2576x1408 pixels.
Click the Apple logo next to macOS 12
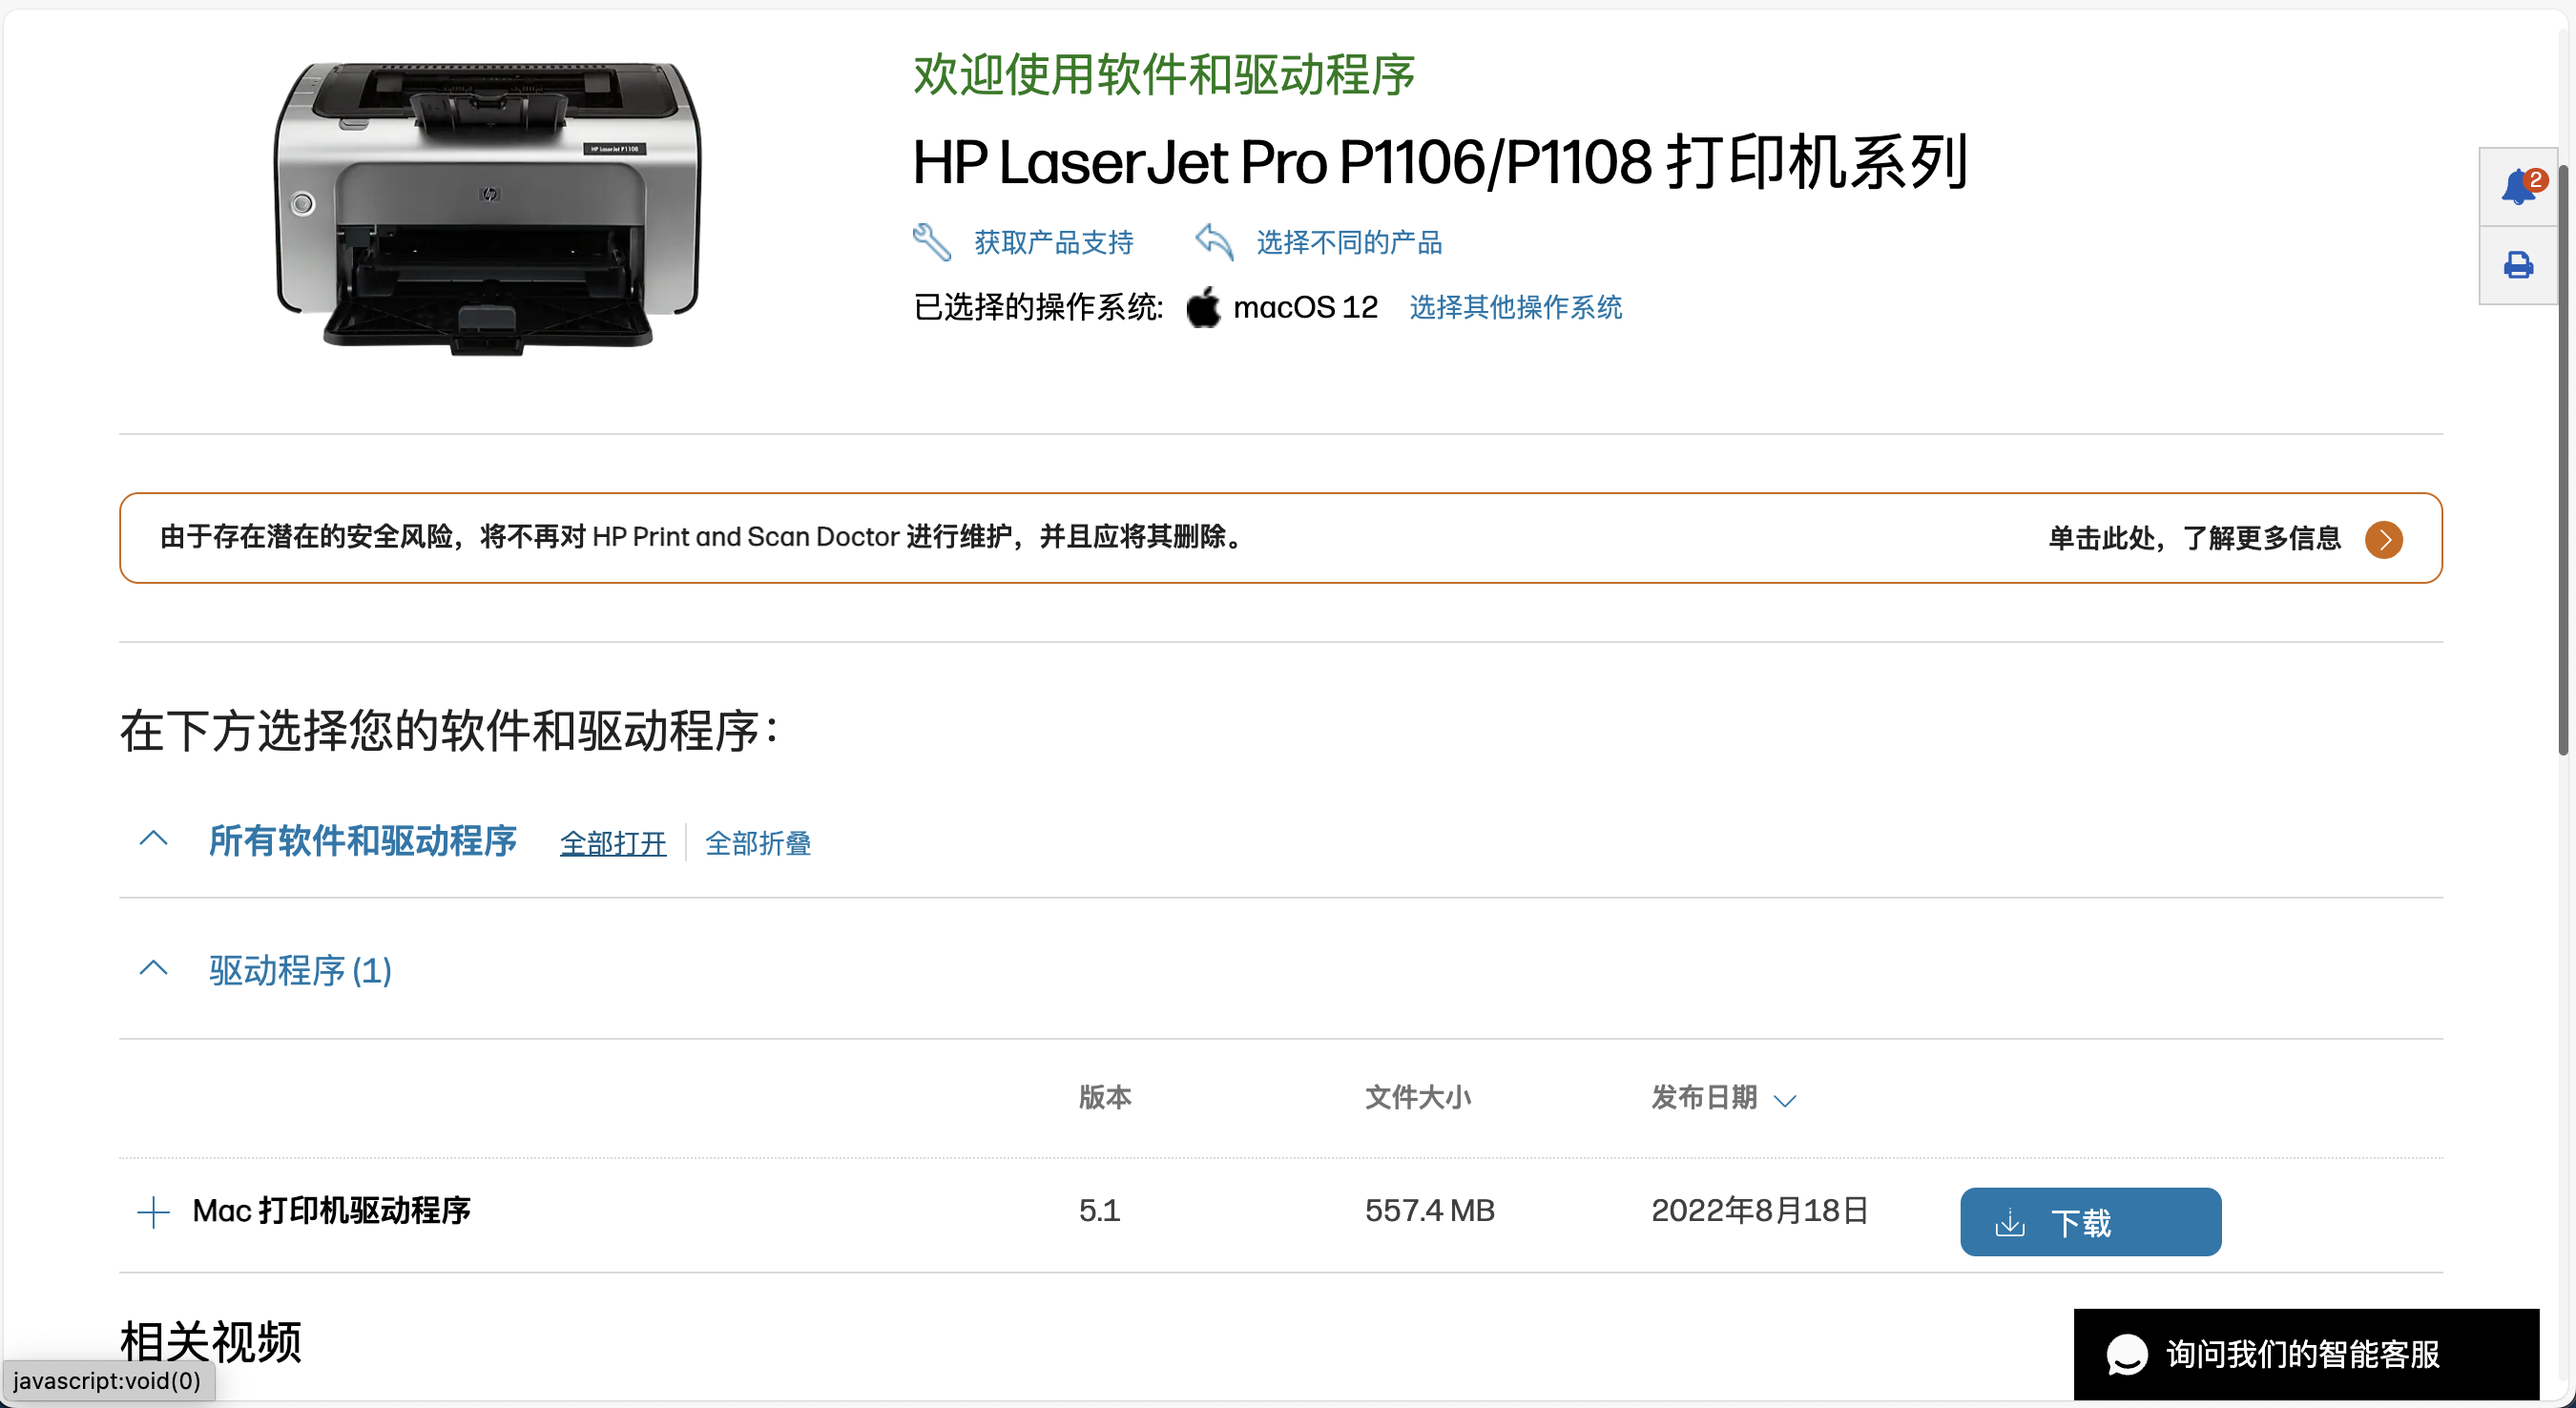pyautogui.click(x=1203, y=307)
